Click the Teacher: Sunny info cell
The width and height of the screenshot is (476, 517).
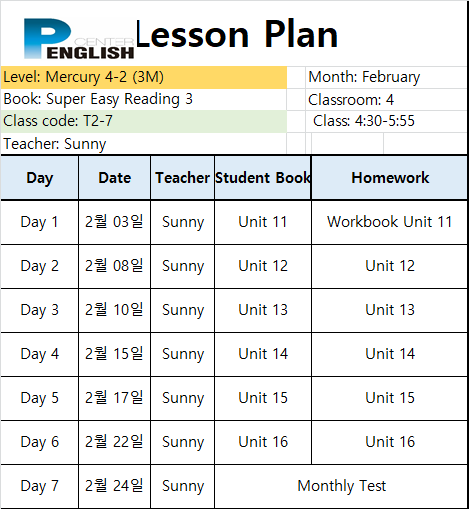coord(144,144)
